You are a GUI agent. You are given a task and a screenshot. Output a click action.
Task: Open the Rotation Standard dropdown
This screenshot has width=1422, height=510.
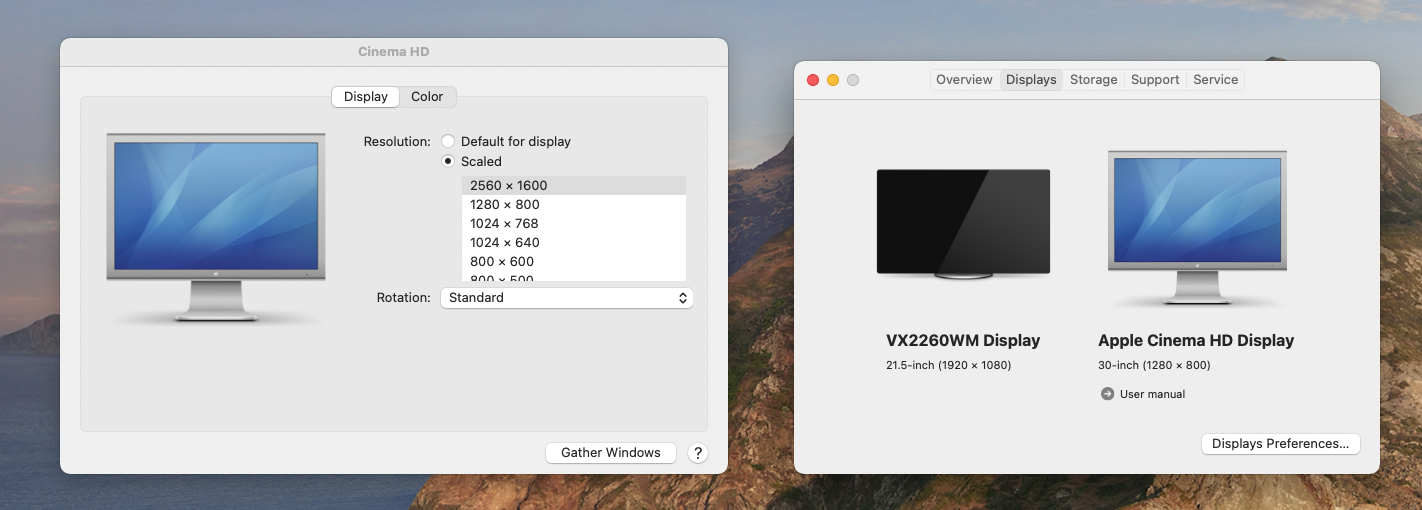566,298
